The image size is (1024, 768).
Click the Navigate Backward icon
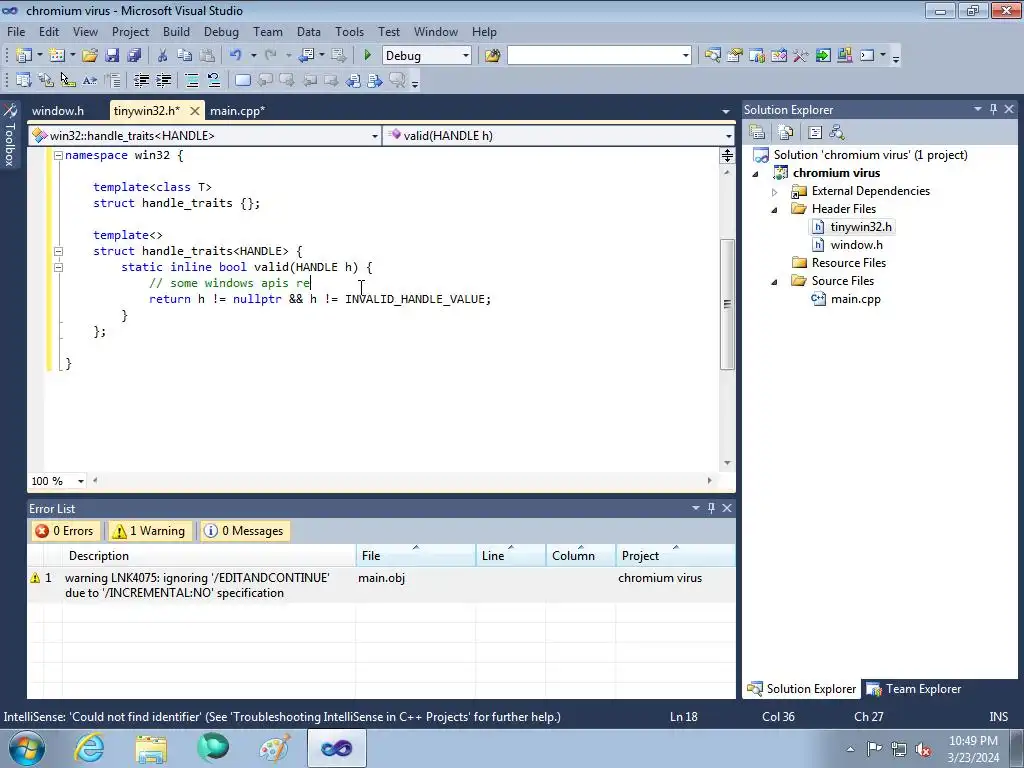click(306, 56)
